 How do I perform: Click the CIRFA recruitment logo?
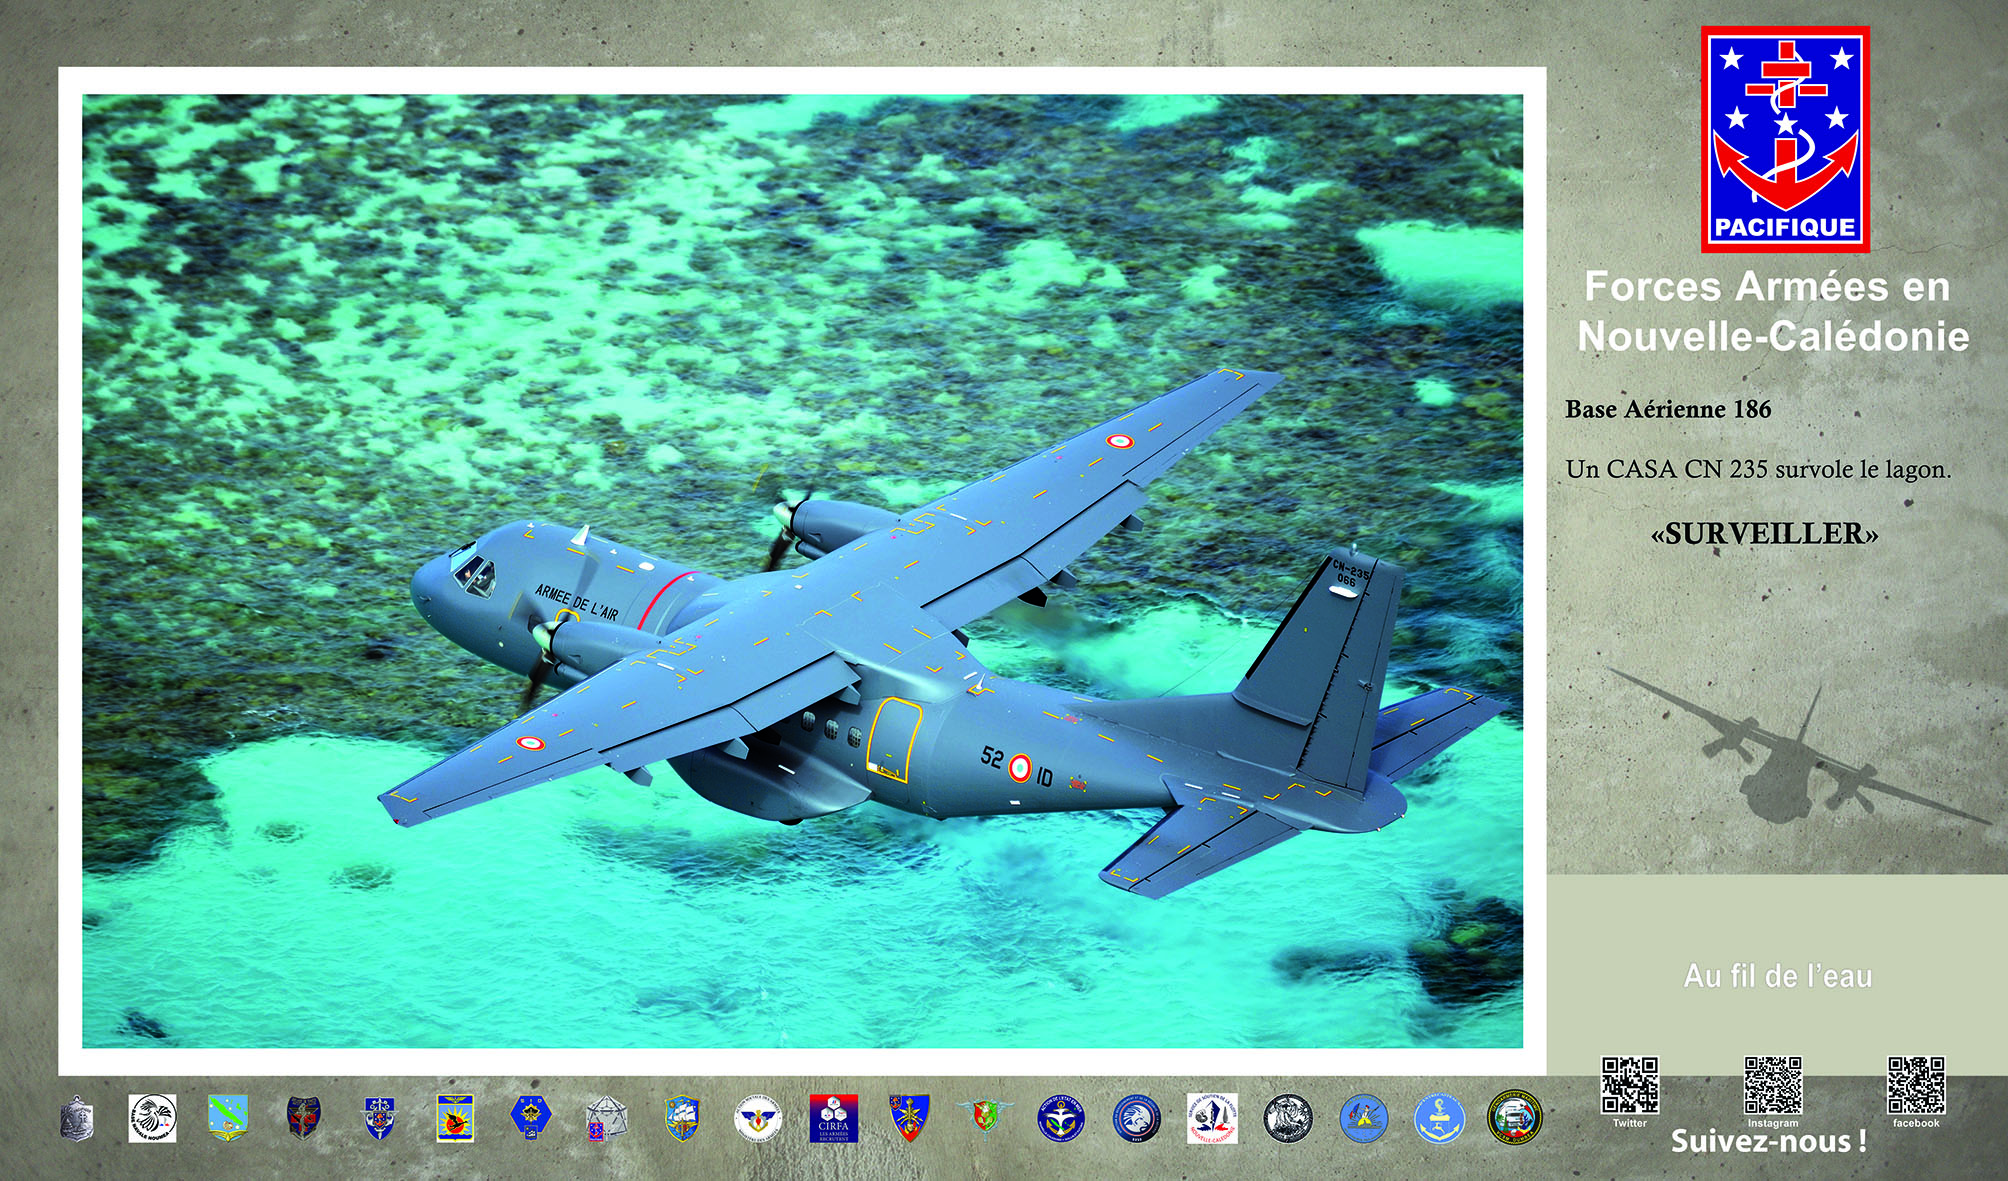point(833,1118)
